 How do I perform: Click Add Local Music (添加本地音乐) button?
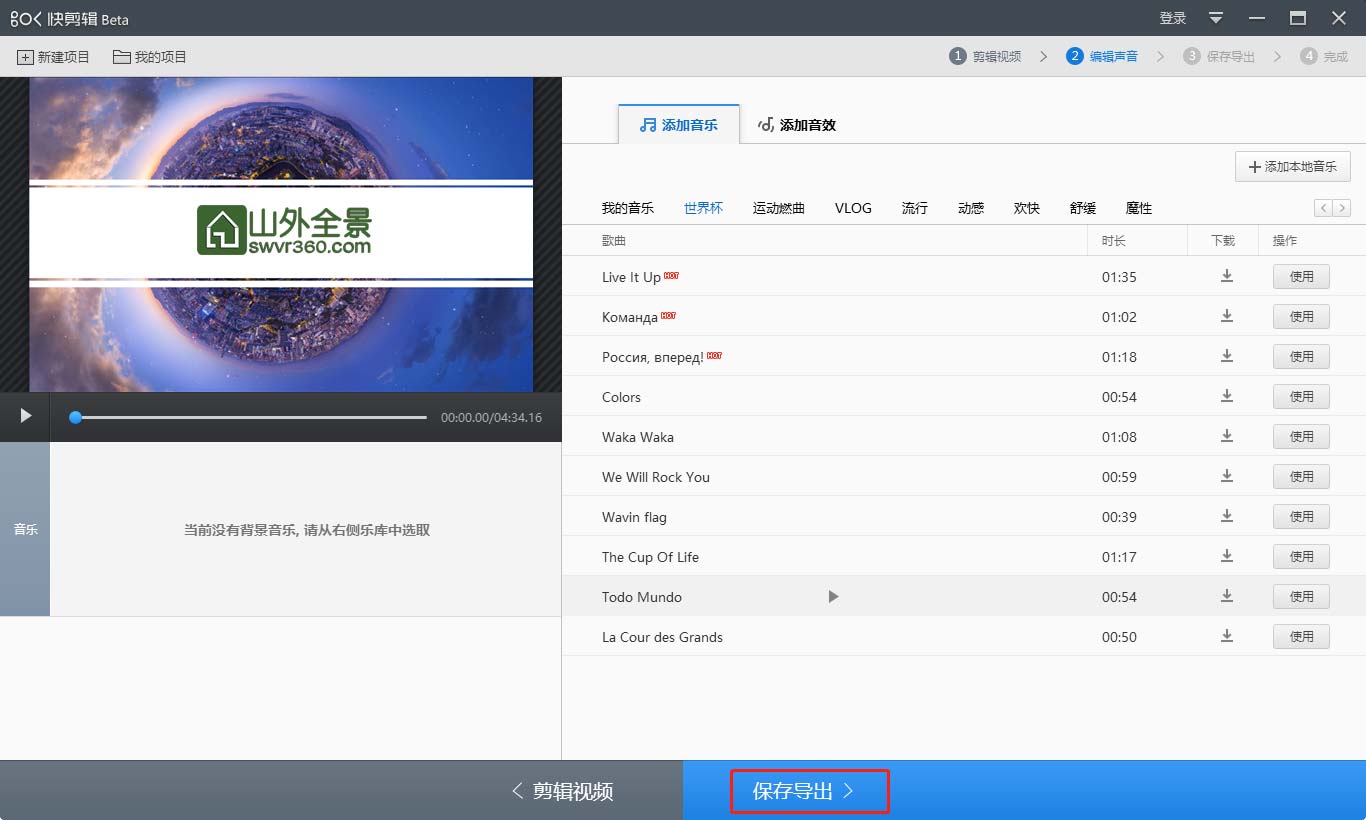click(1292, 167)
